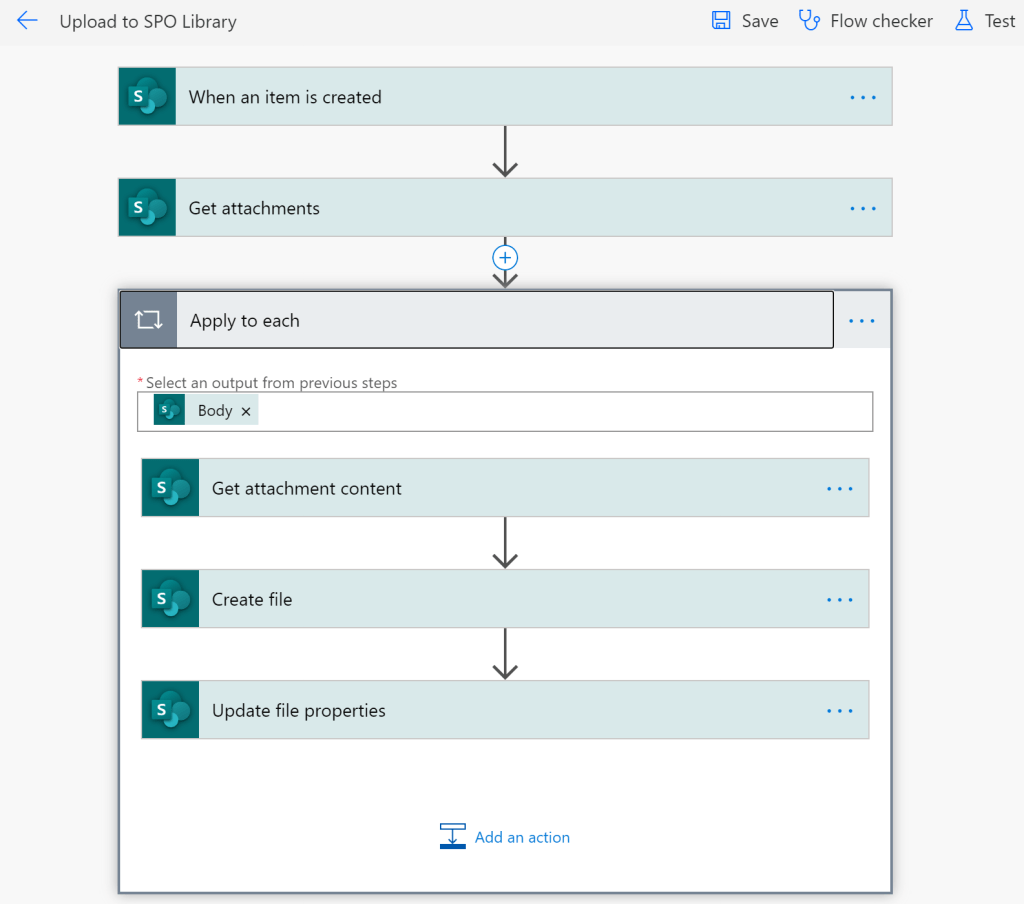Click SharePoint icon on Get attachments
This screenshot has height=904, width=1024.
[x=147, y=208]
